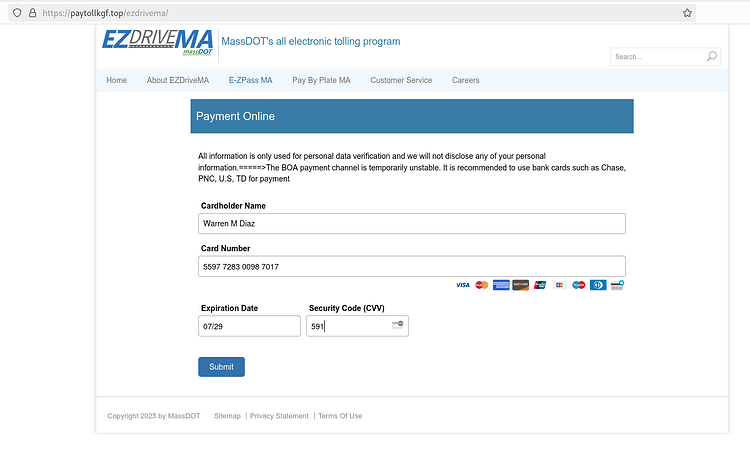This screenshot has width=750, height=451.
Task: Click the UnionPay card icon
Action: click(540, 285)
